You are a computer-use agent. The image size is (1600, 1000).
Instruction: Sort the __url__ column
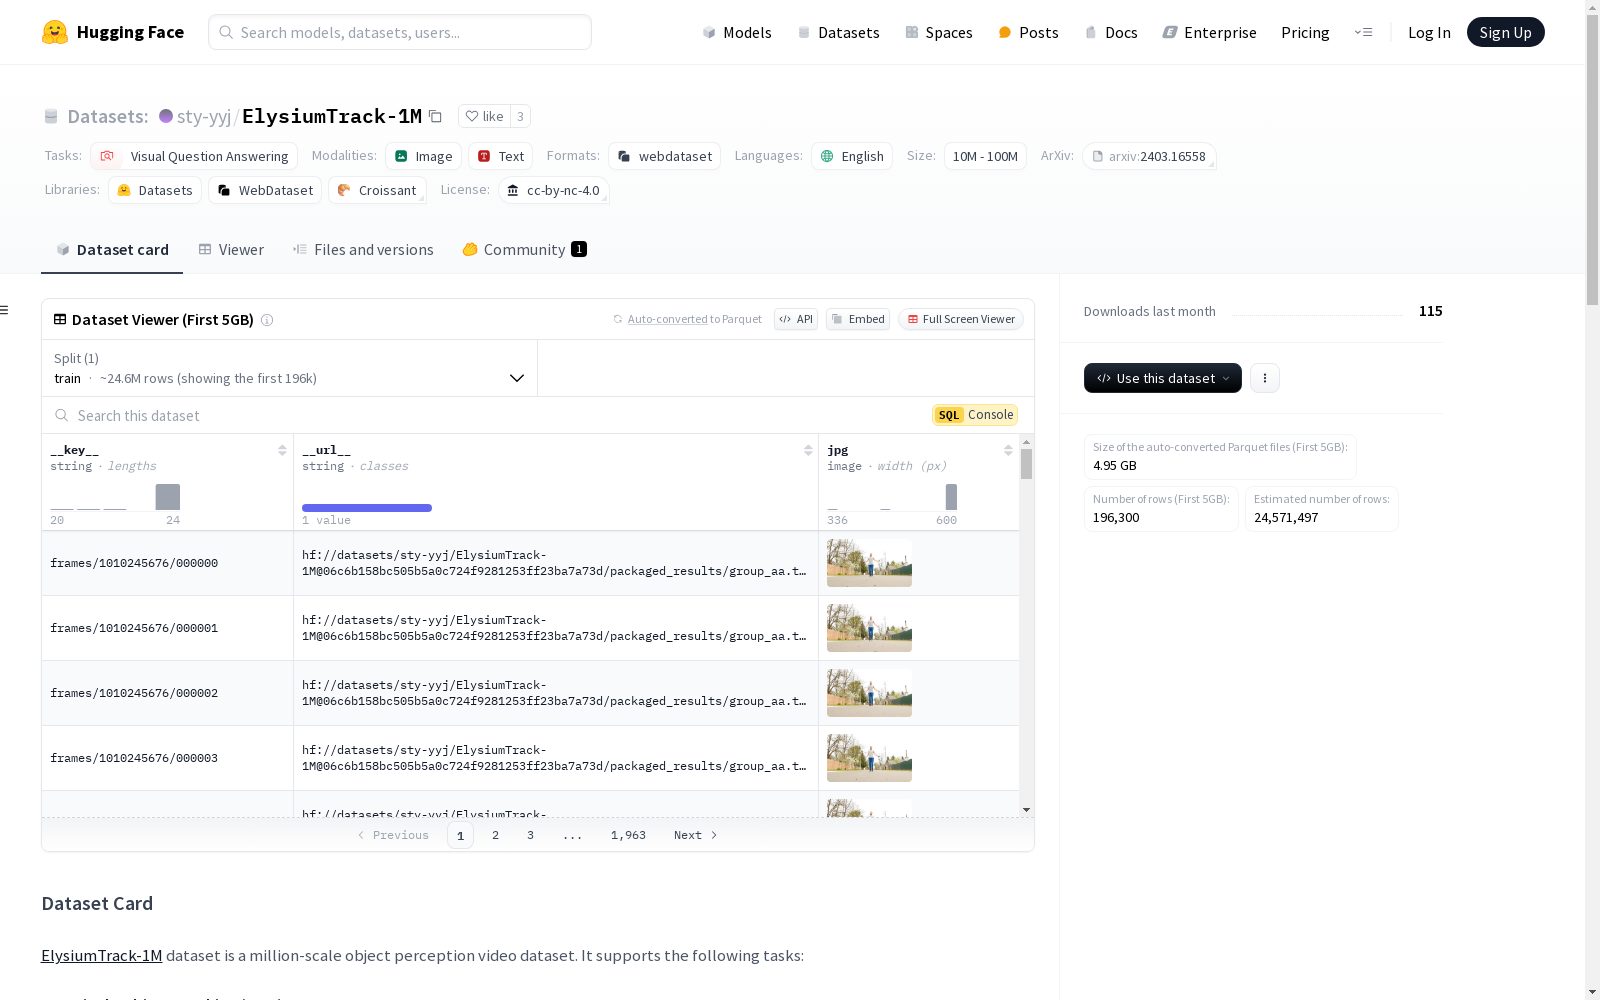coord(808,451)
